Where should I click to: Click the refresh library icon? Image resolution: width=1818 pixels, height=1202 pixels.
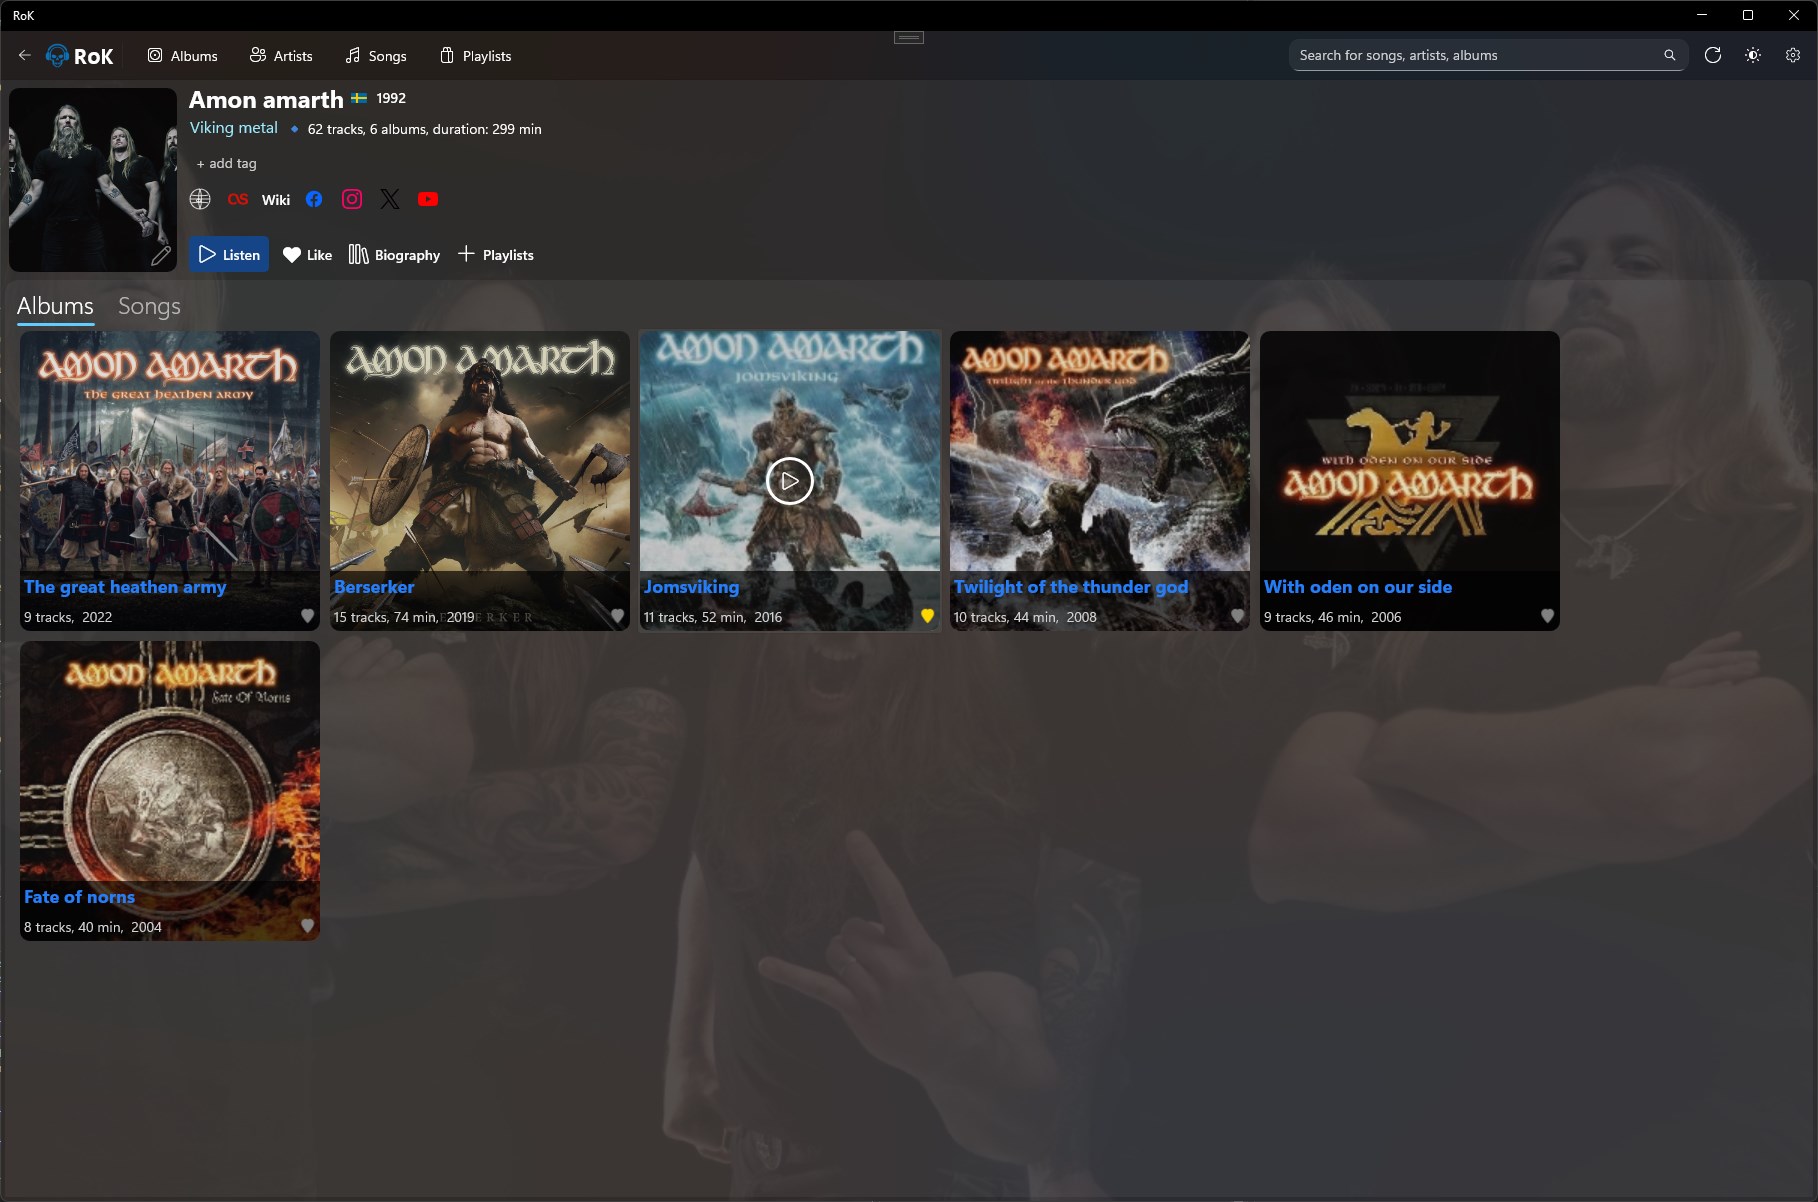[1713, 56]
